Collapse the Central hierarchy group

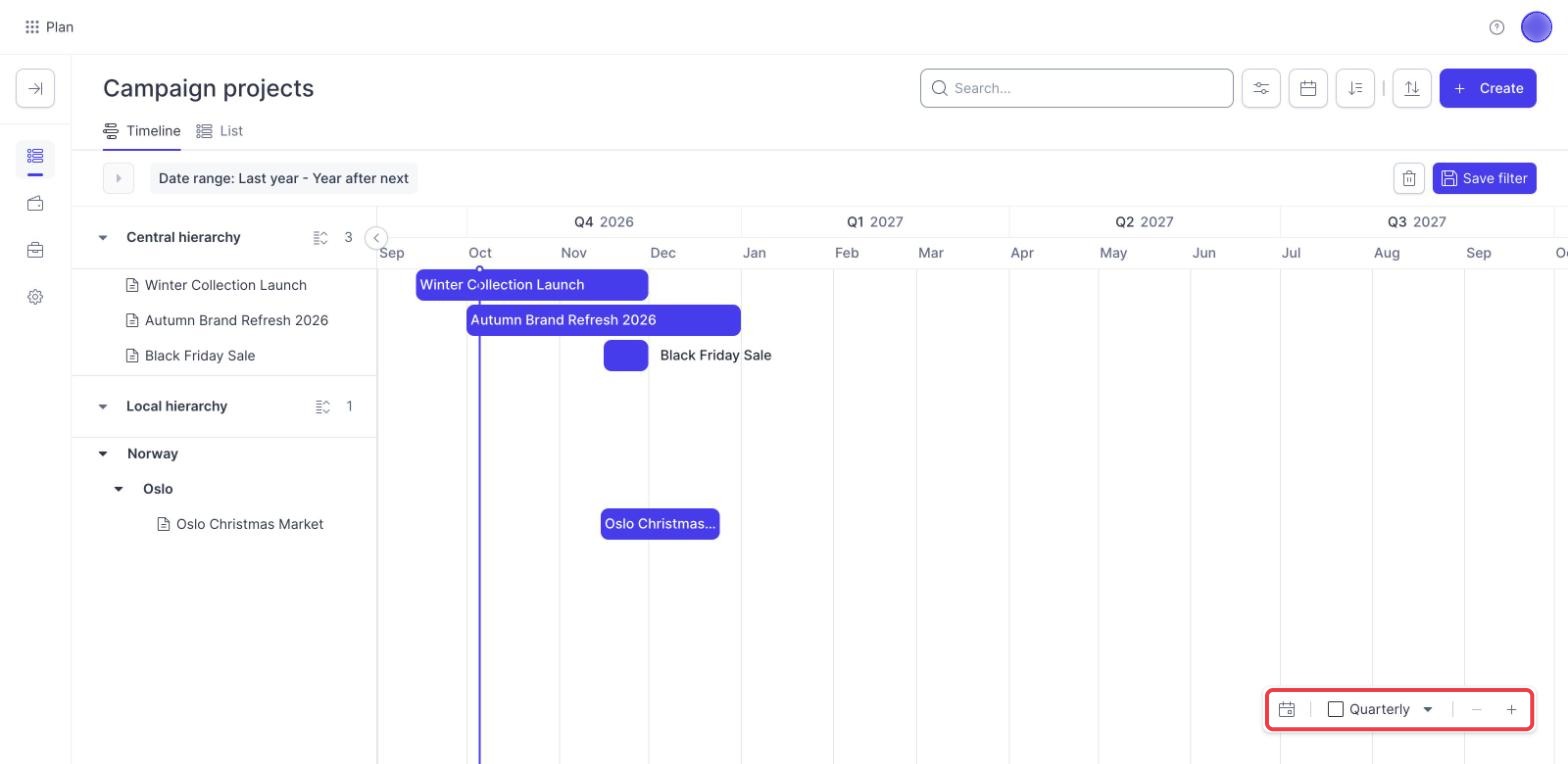(x=102, y=238)
